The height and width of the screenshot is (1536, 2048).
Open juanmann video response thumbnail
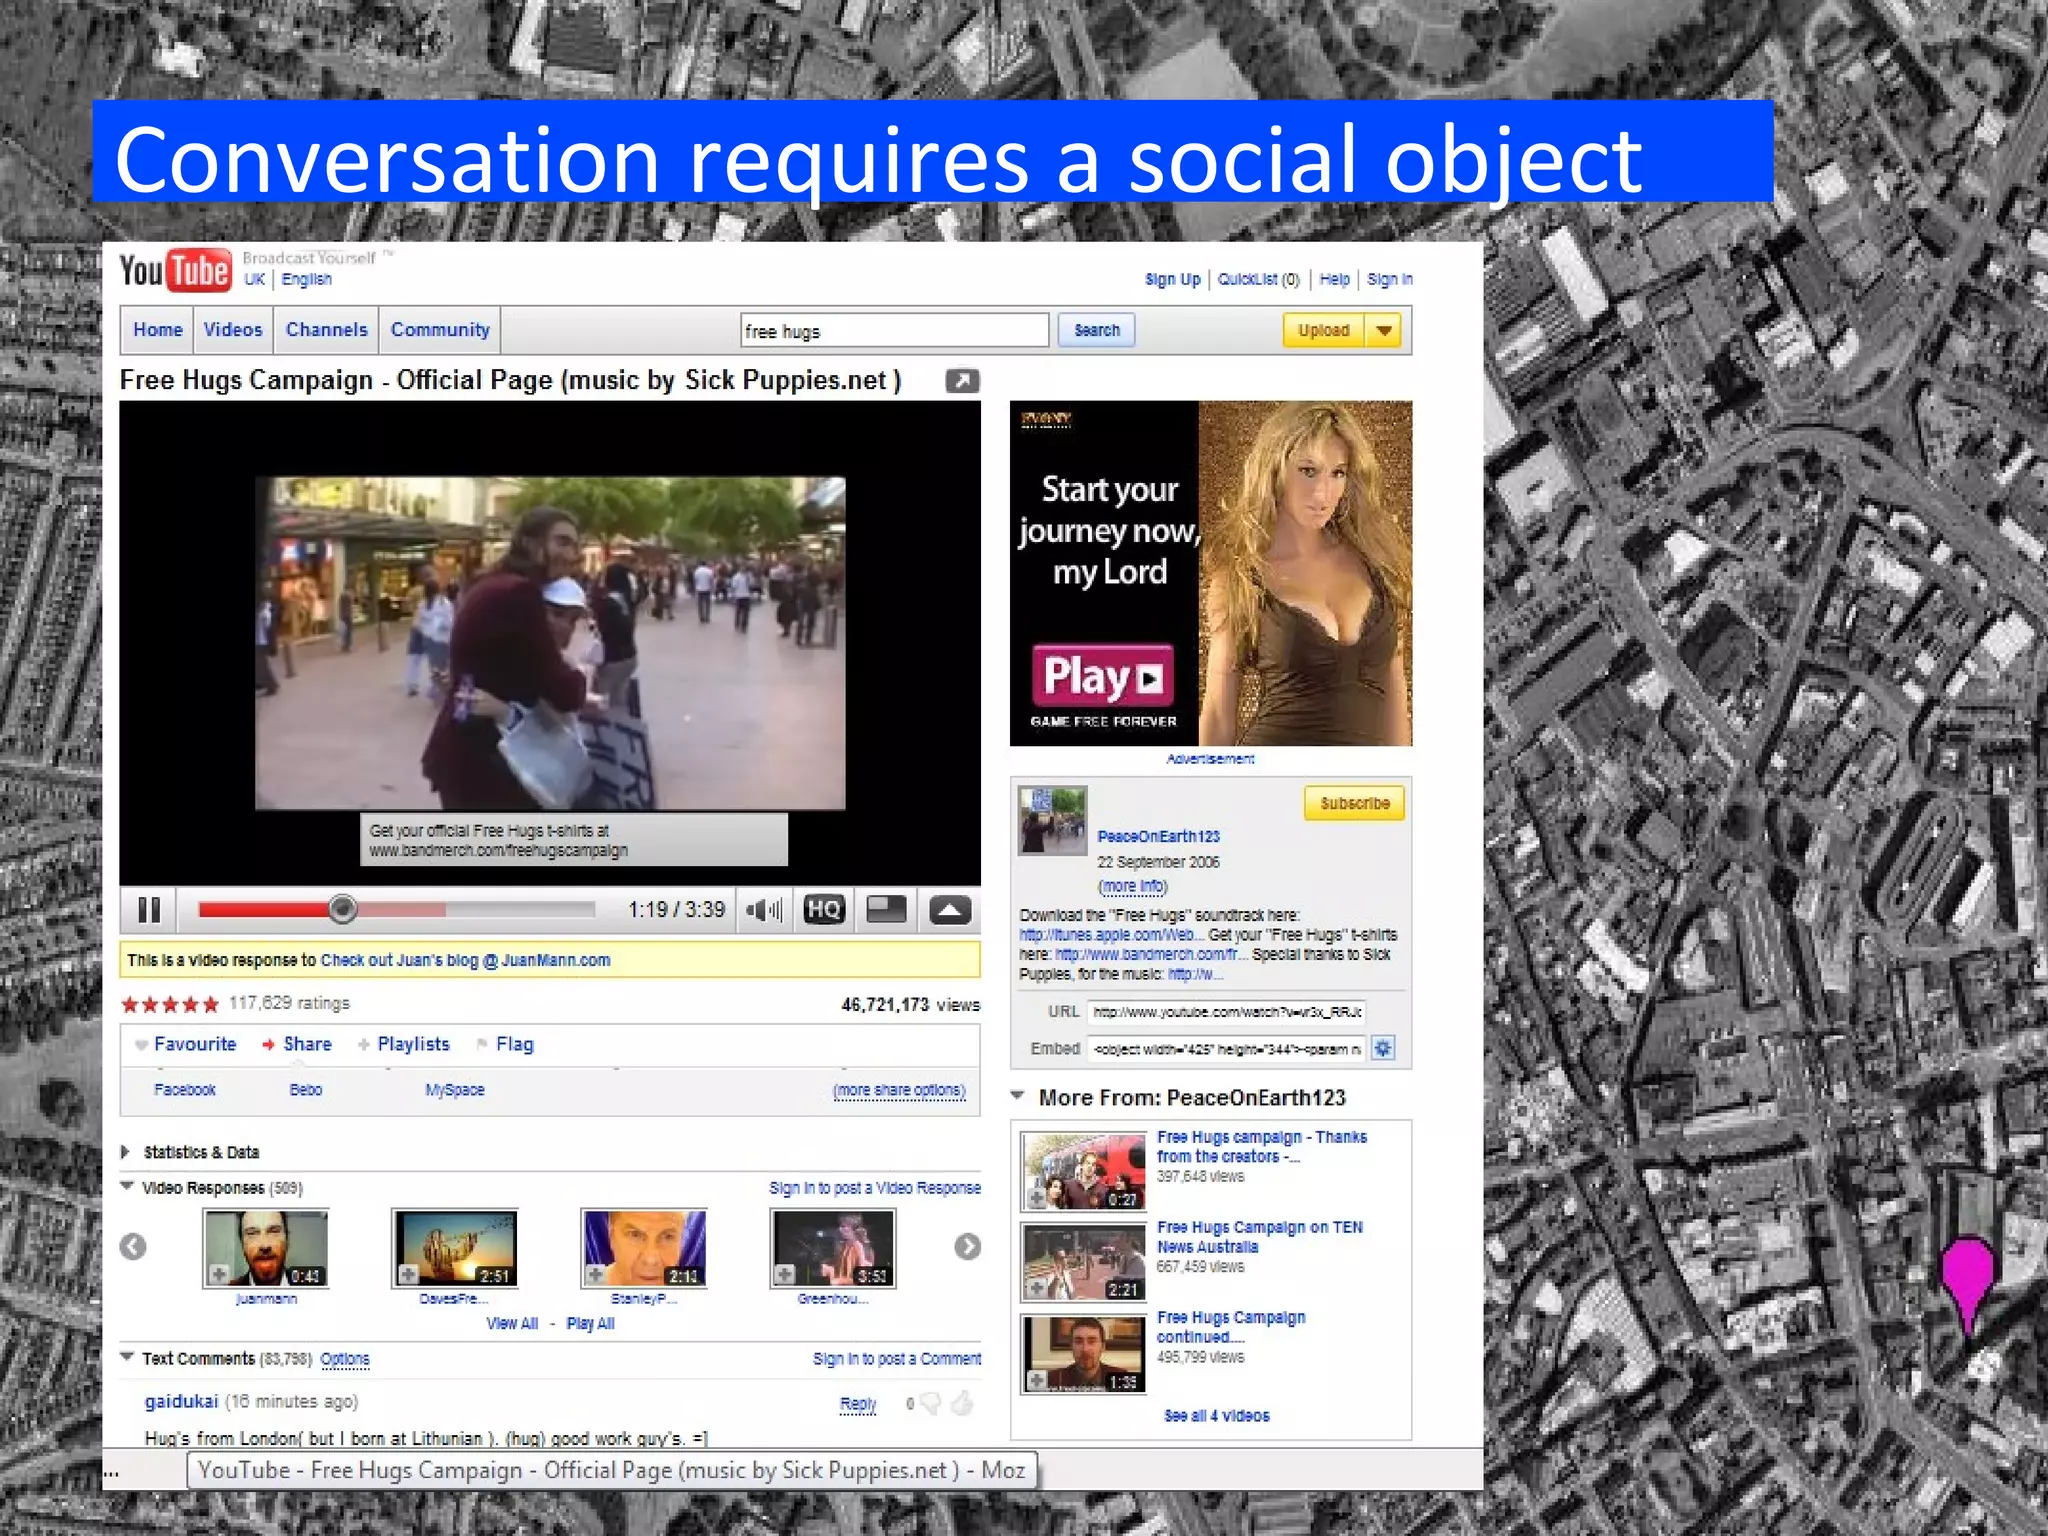[266, 1248]
